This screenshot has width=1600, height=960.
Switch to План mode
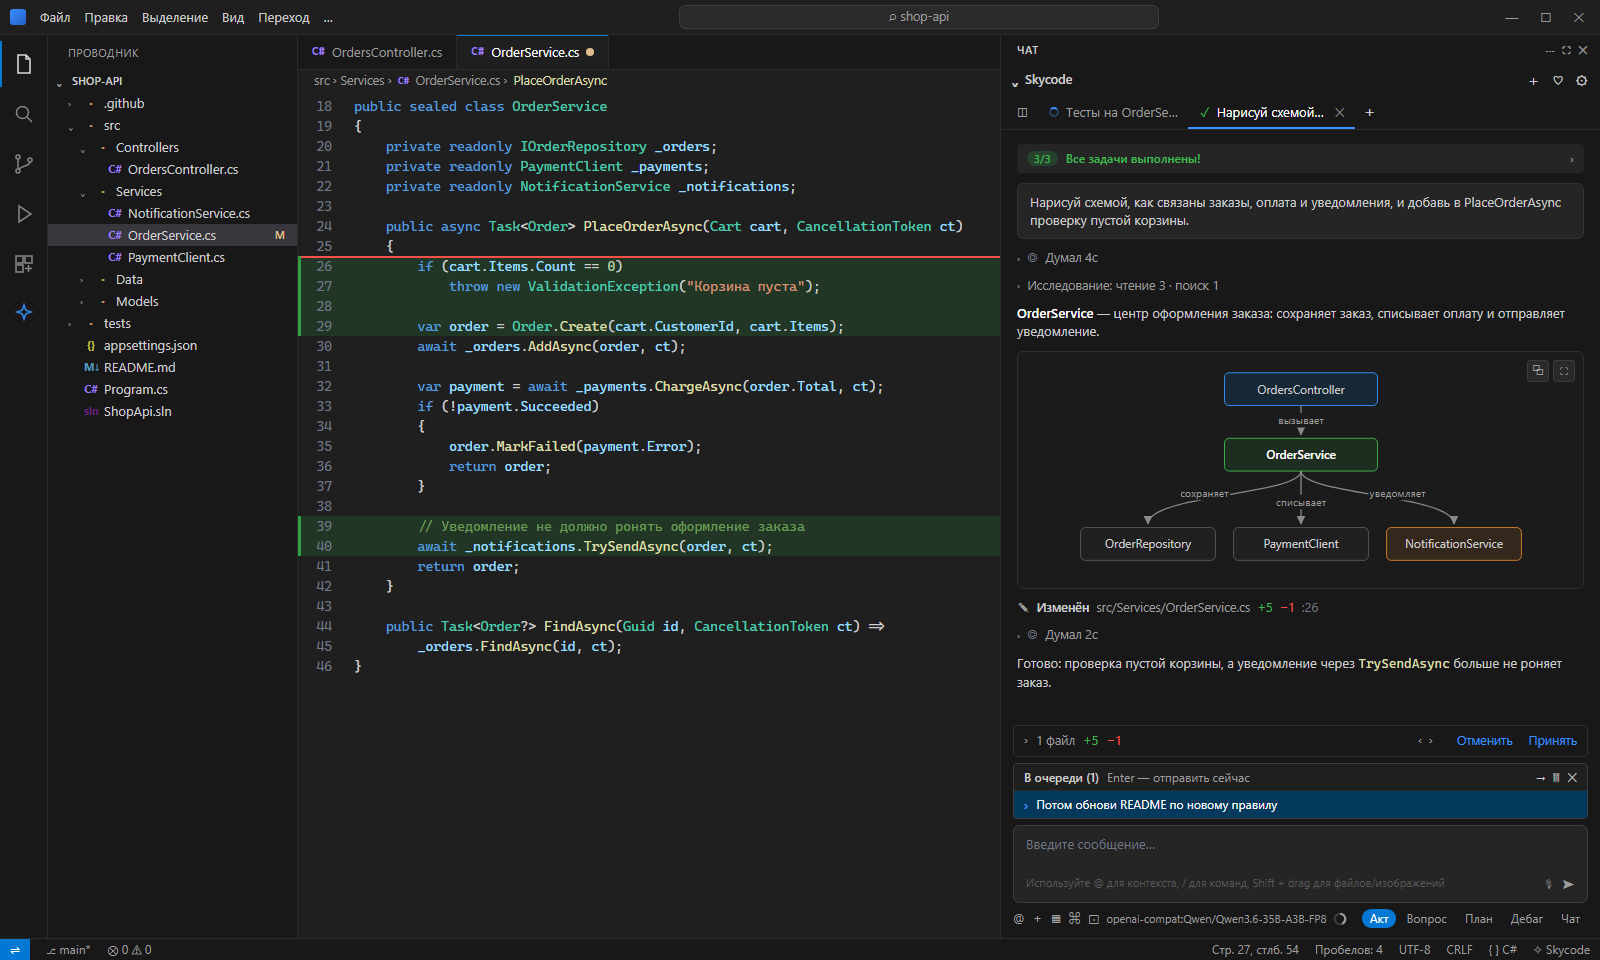tap(1478, 919)
